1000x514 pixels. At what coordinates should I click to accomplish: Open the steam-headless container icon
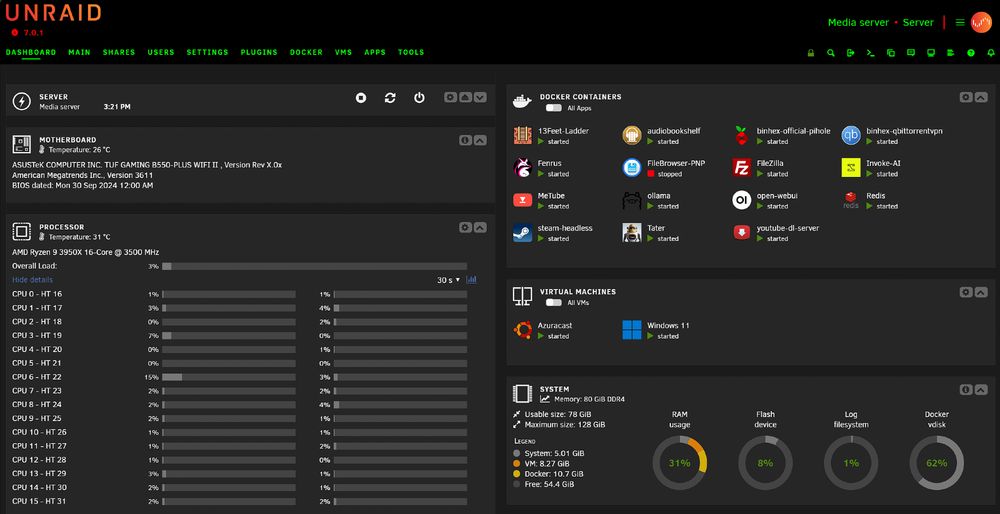click(522, 232)
